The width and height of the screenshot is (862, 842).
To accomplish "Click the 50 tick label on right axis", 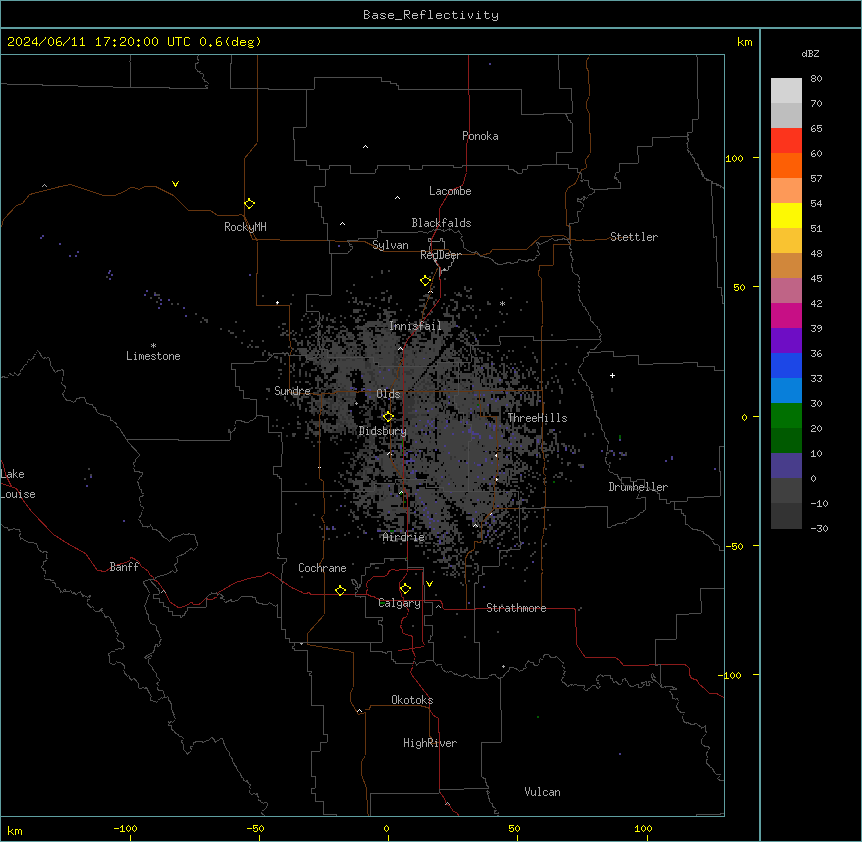I will tap(739, 287).
